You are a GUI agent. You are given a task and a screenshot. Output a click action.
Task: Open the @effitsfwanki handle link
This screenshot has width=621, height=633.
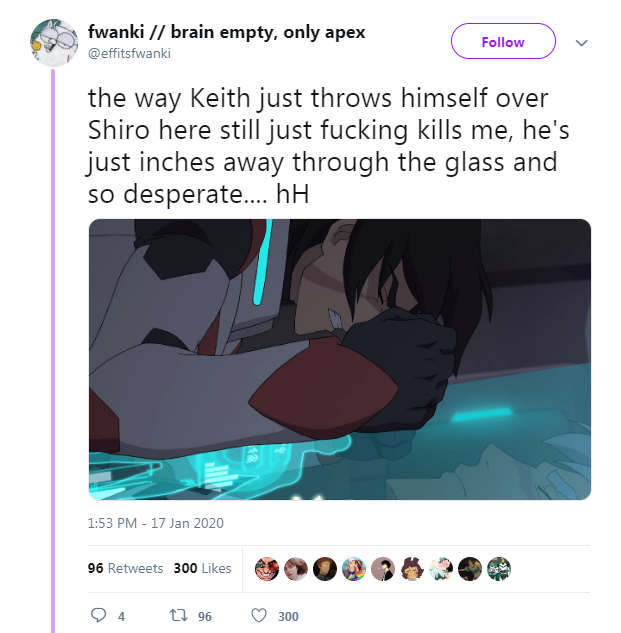(129, 53)
